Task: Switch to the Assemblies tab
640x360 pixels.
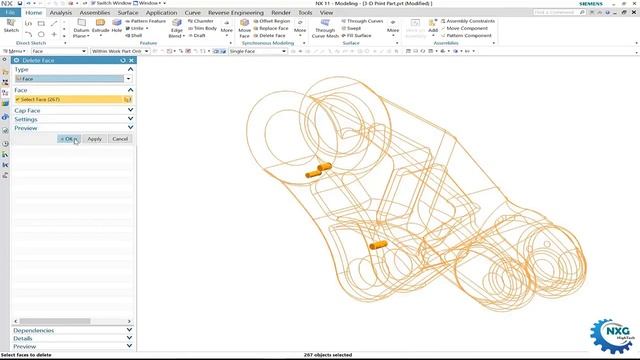Action: [95, 13]
